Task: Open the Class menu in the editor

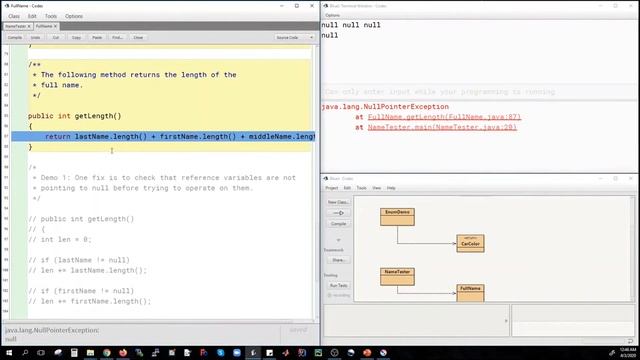Action: 14,16
